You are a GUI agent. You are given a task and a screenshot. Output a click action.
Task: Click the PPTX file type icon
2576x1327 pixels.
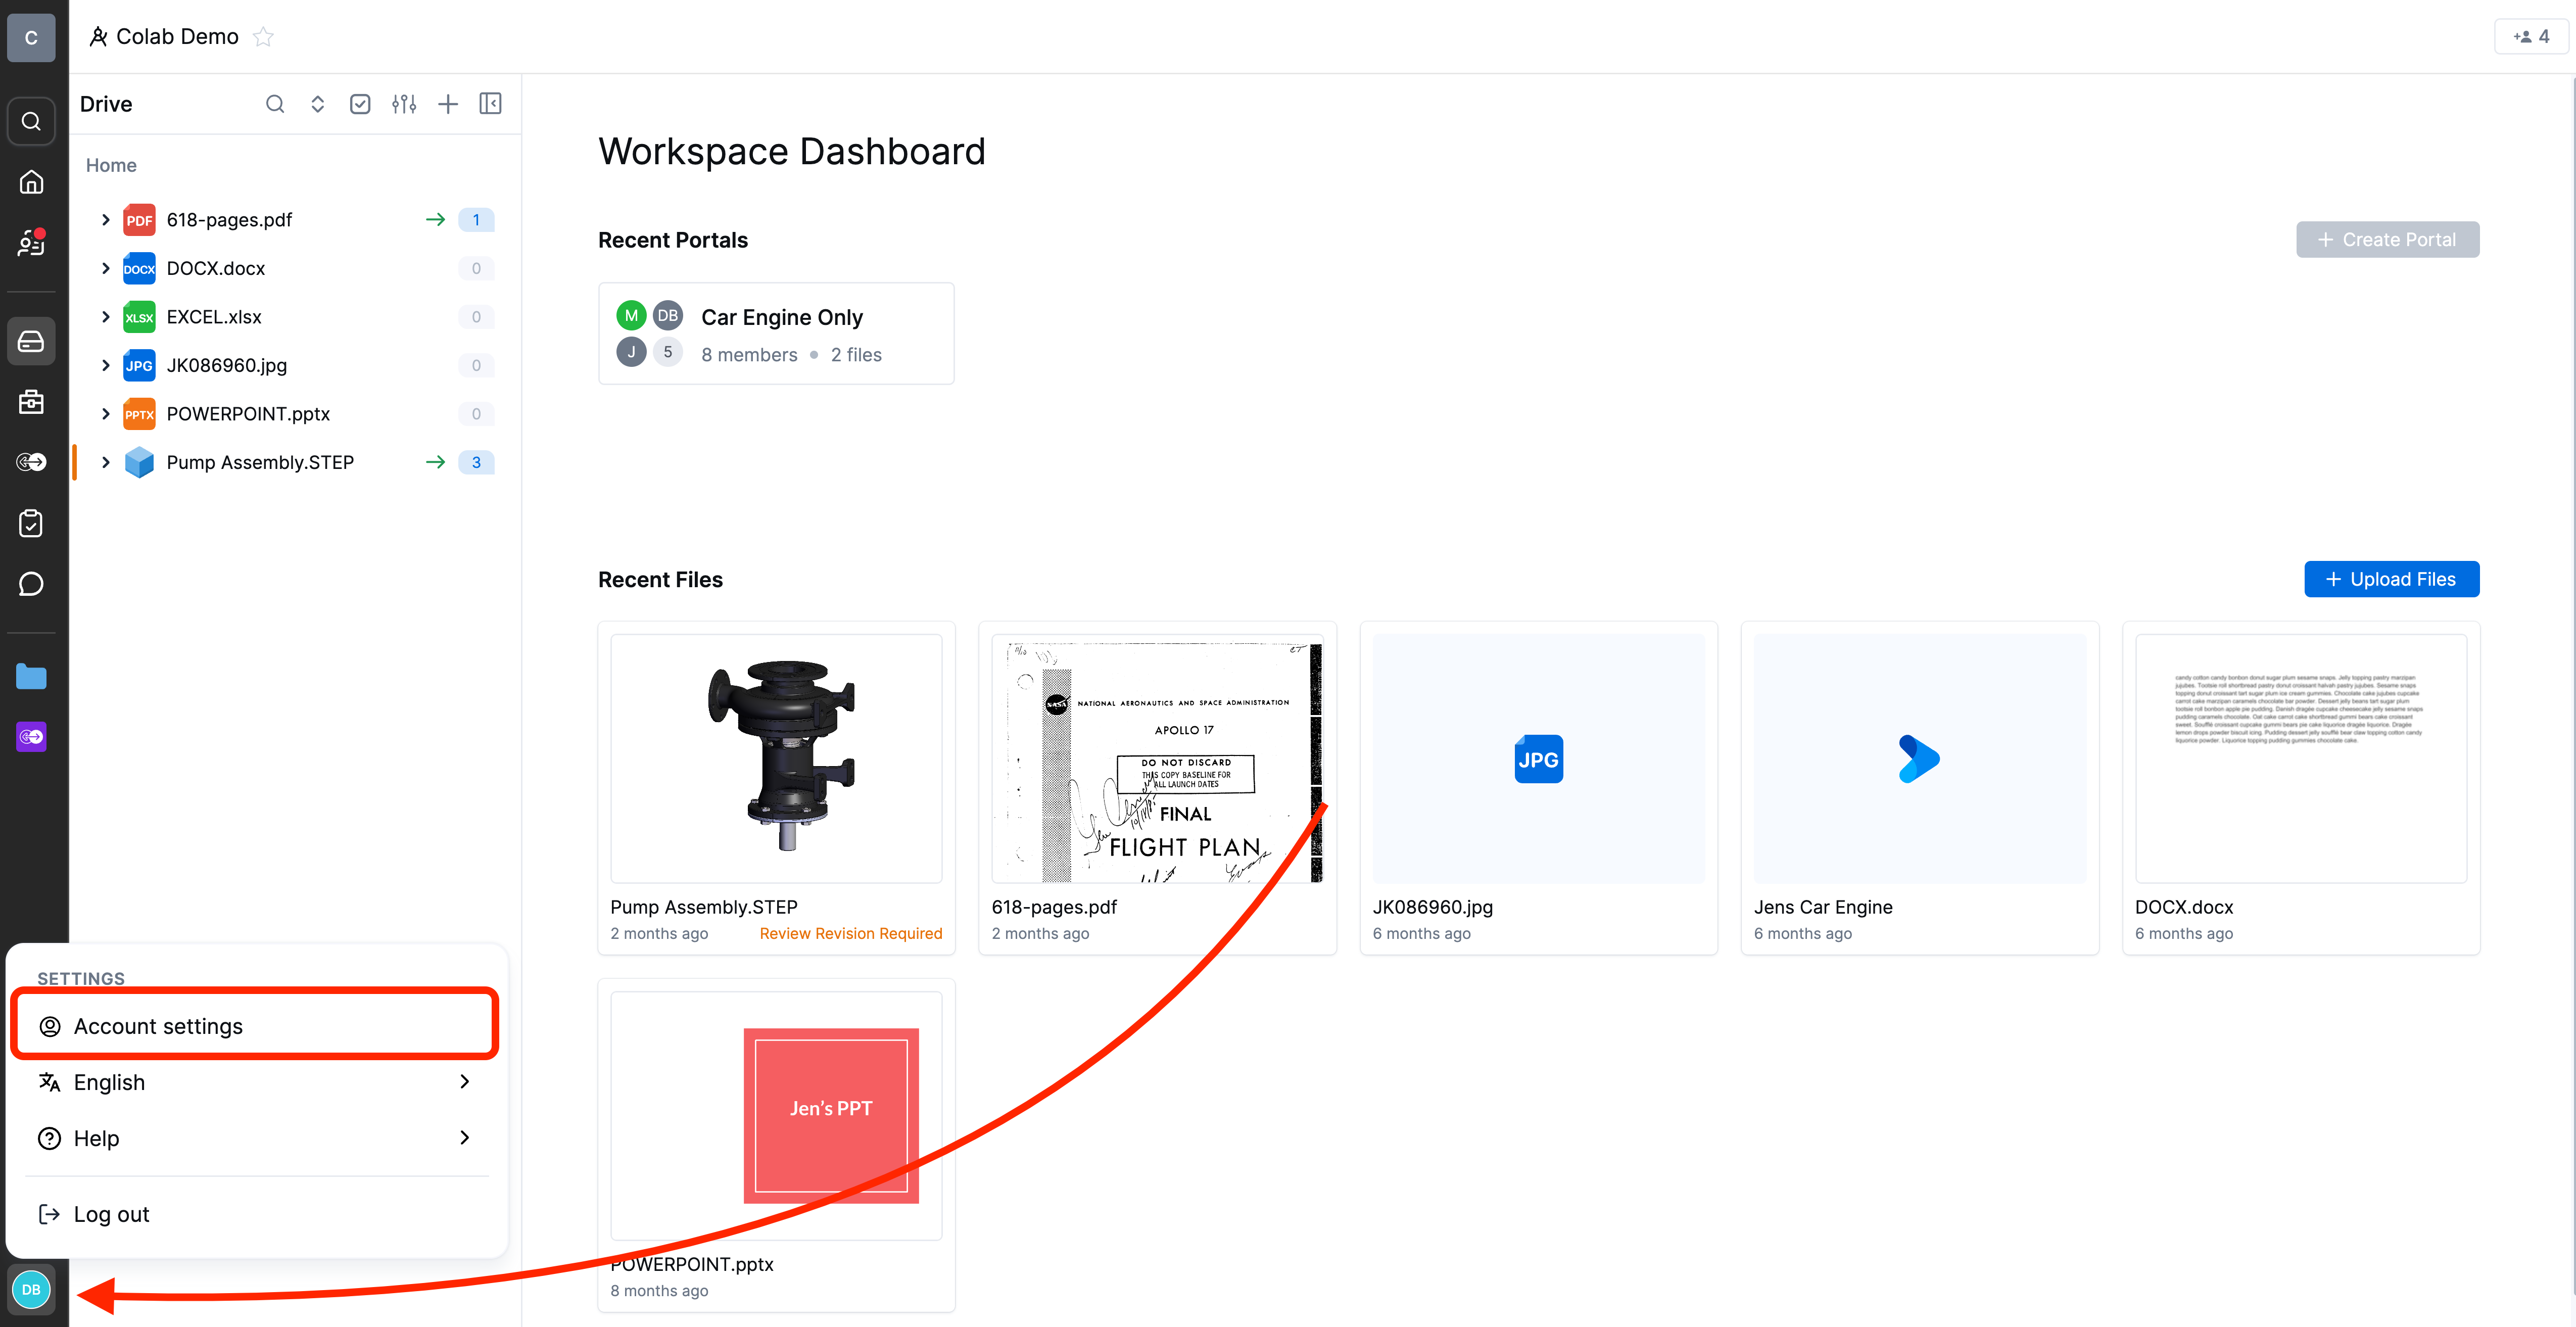139,414
